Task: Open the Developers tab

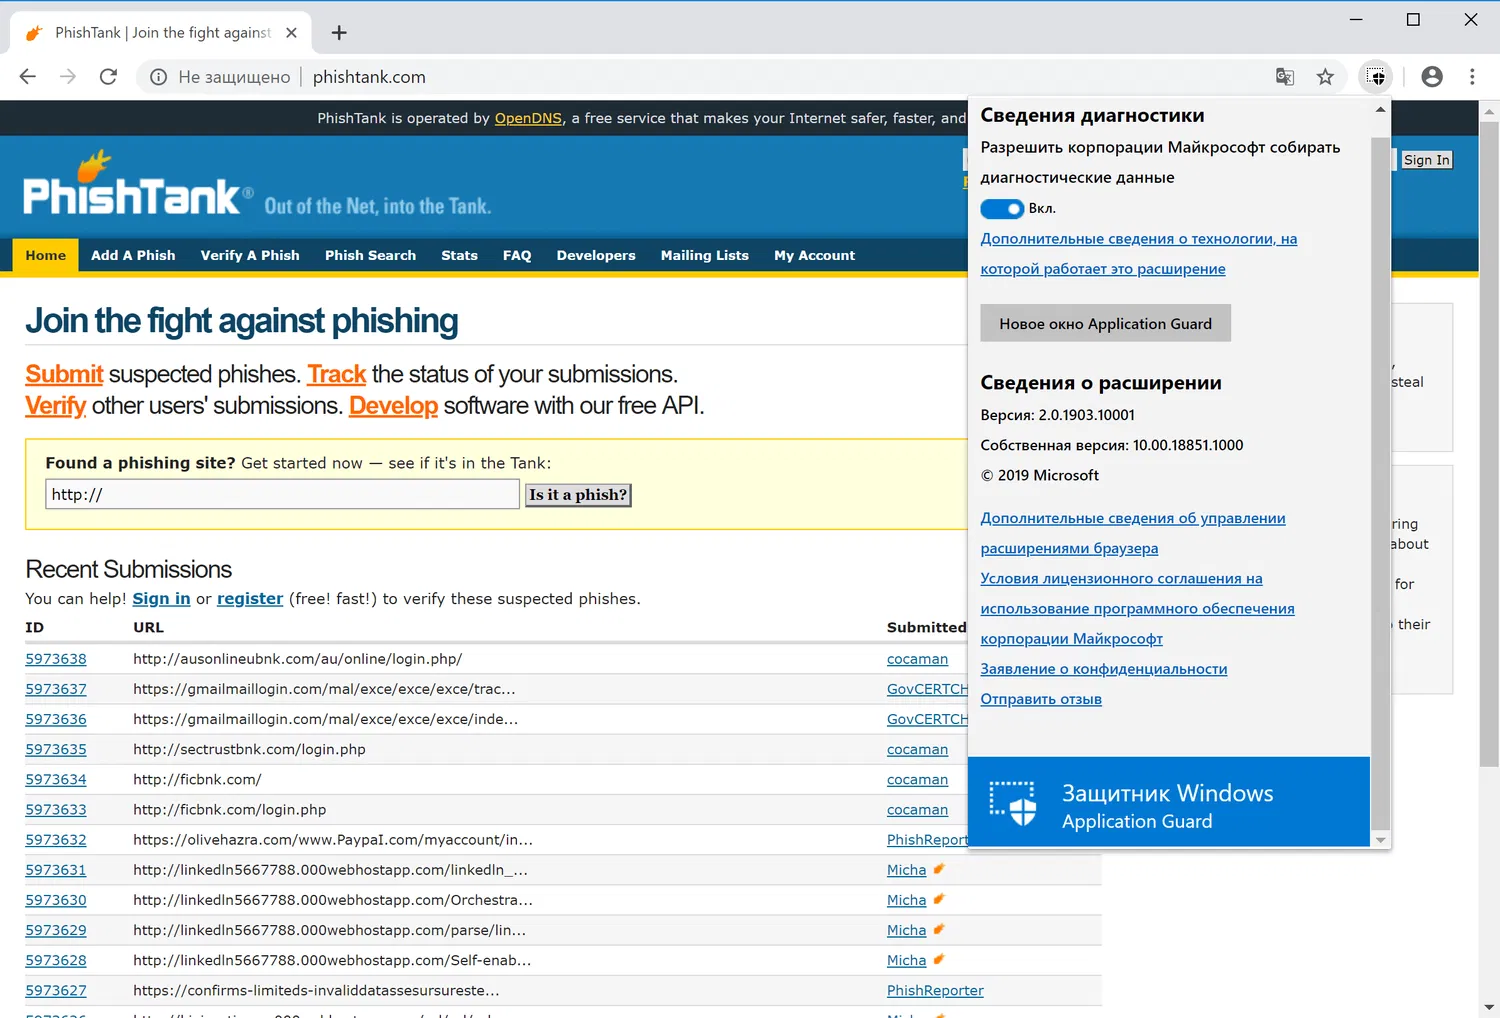Action: coord(596,256)
